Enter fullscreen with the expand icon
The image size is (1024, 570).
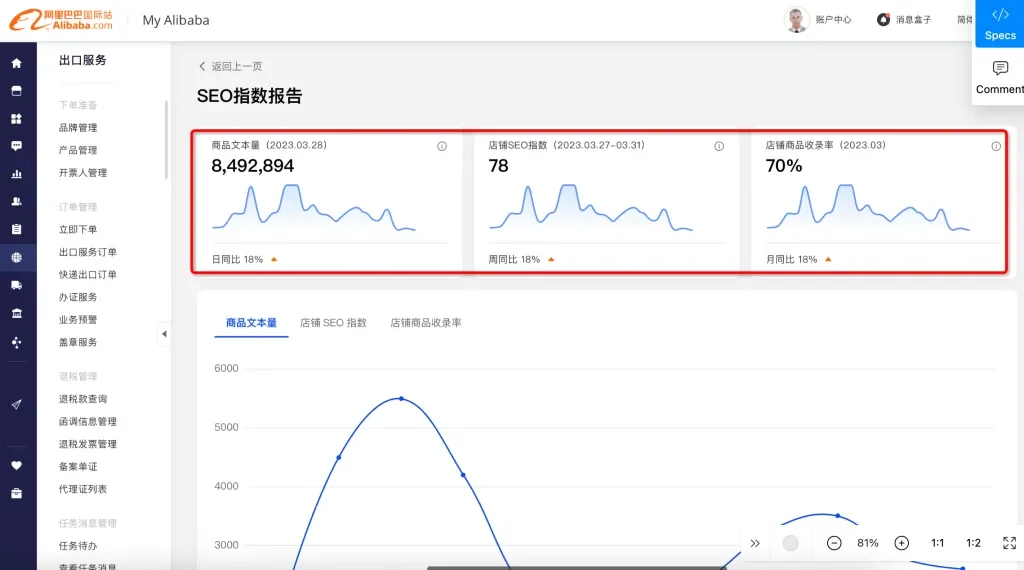[x=1009, y=543]
